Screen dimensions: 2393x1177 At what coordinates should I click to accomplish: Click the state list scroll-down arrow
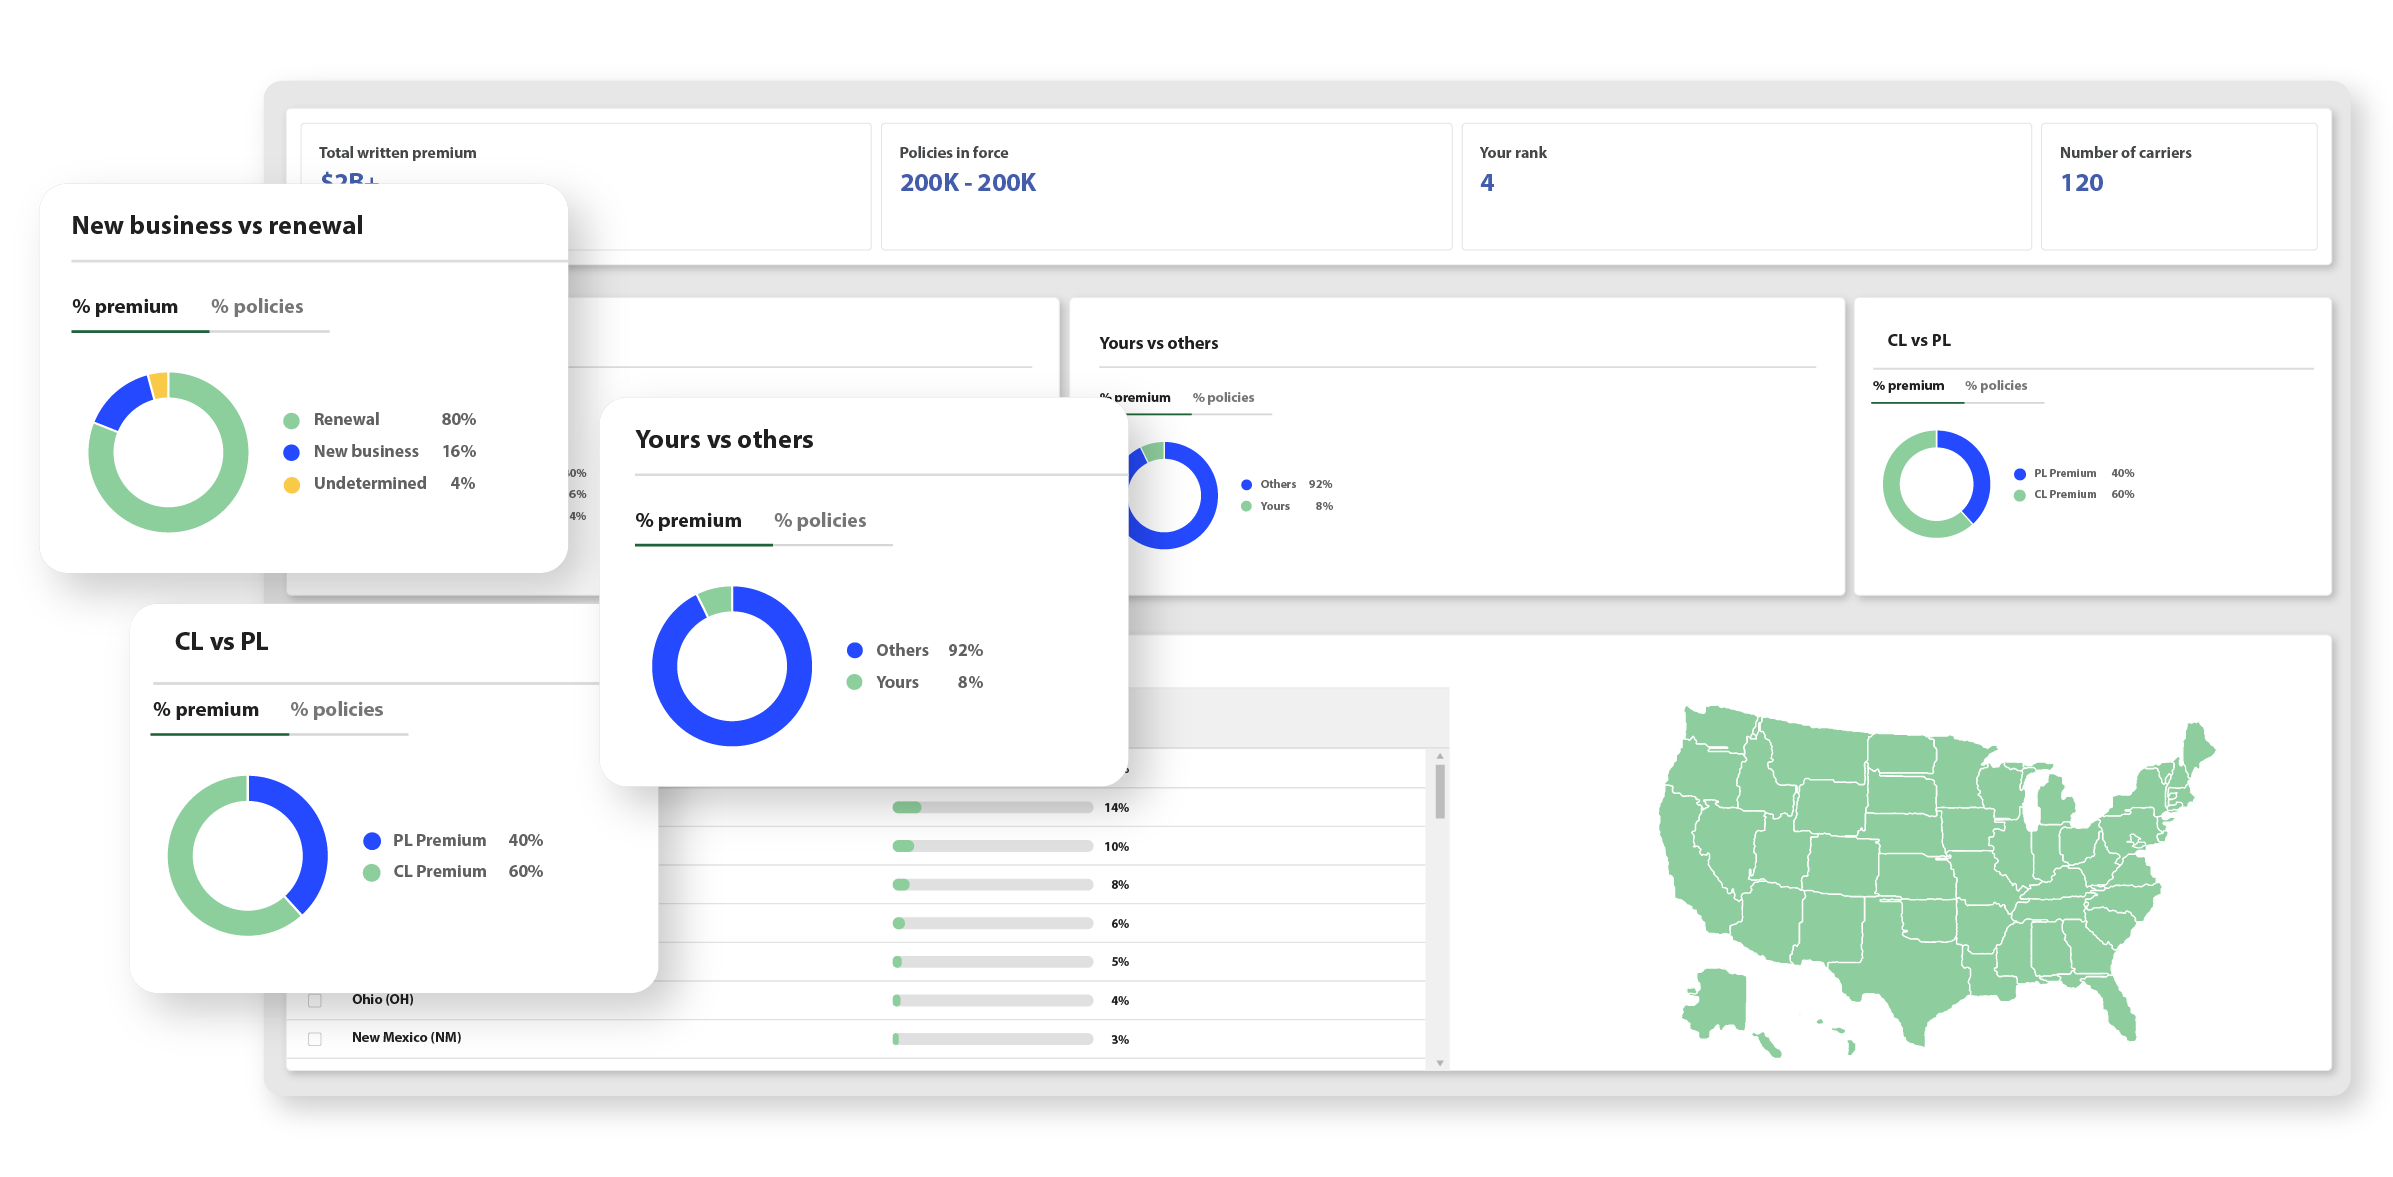pyautogui.click(x=1440, y=1063)
